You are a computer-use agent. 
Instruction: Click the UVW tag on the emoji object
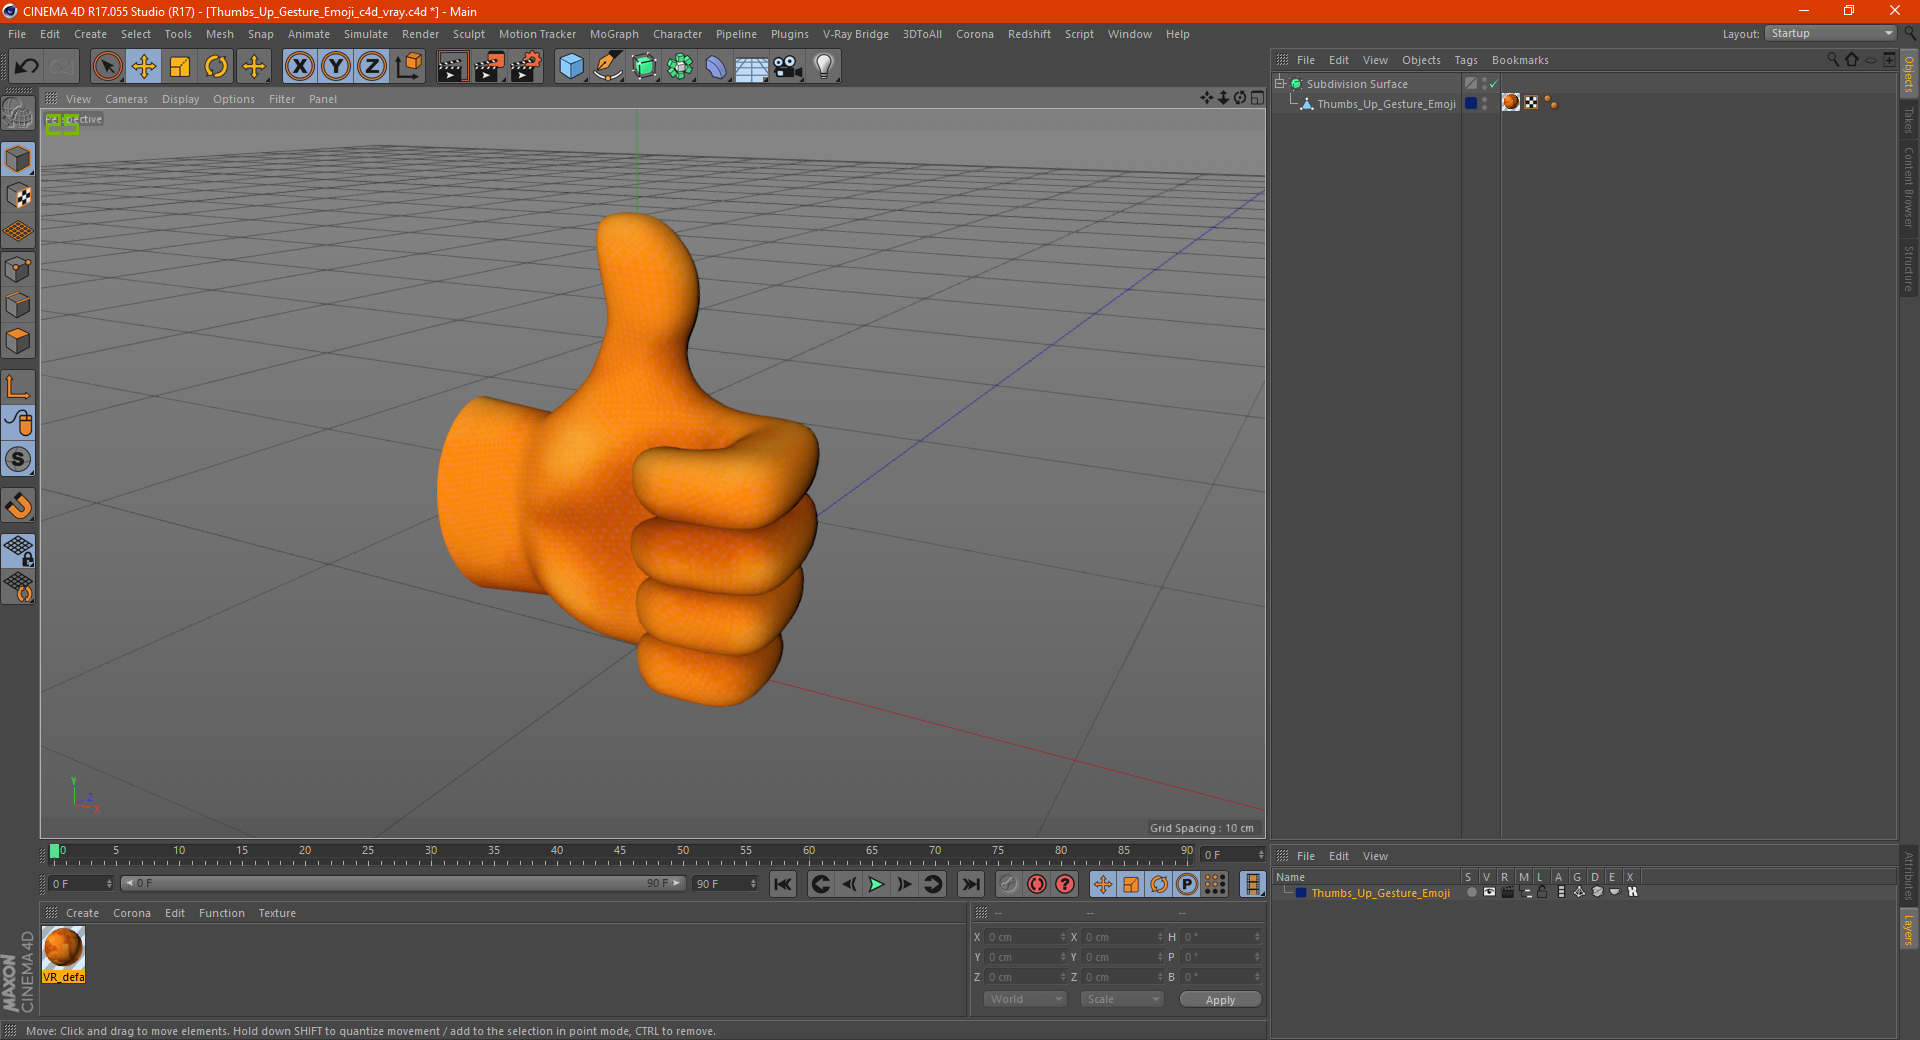coord(1531,102)
